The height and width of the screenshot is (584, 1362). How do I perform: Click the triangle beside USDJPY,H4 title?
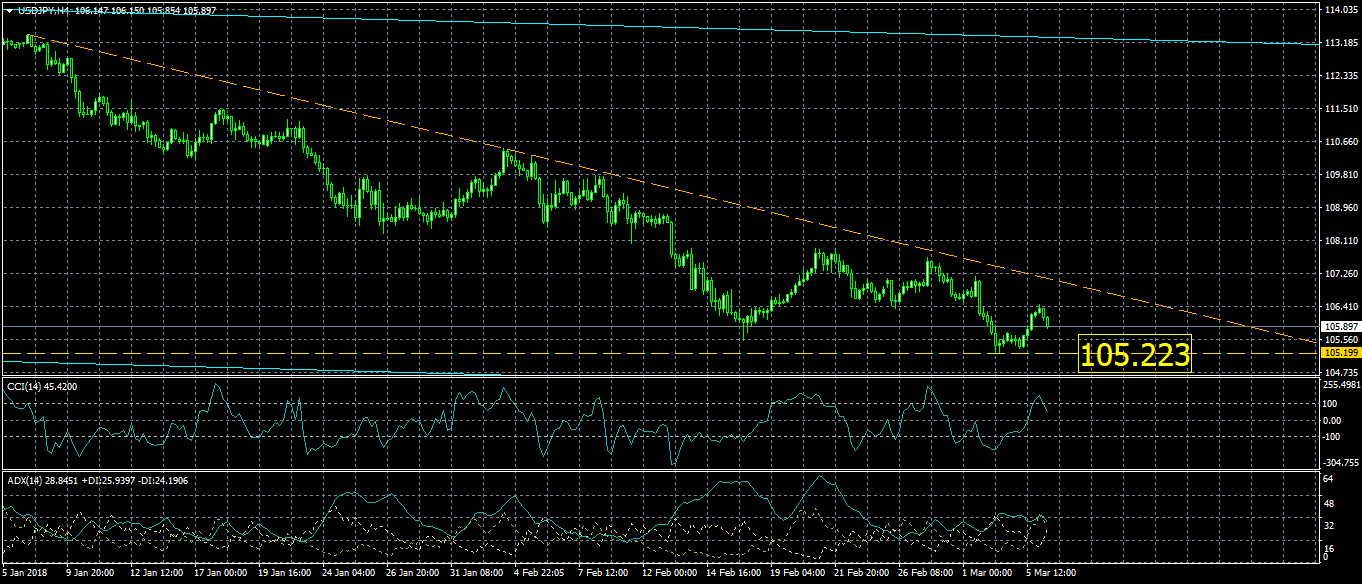pos(9,9)
